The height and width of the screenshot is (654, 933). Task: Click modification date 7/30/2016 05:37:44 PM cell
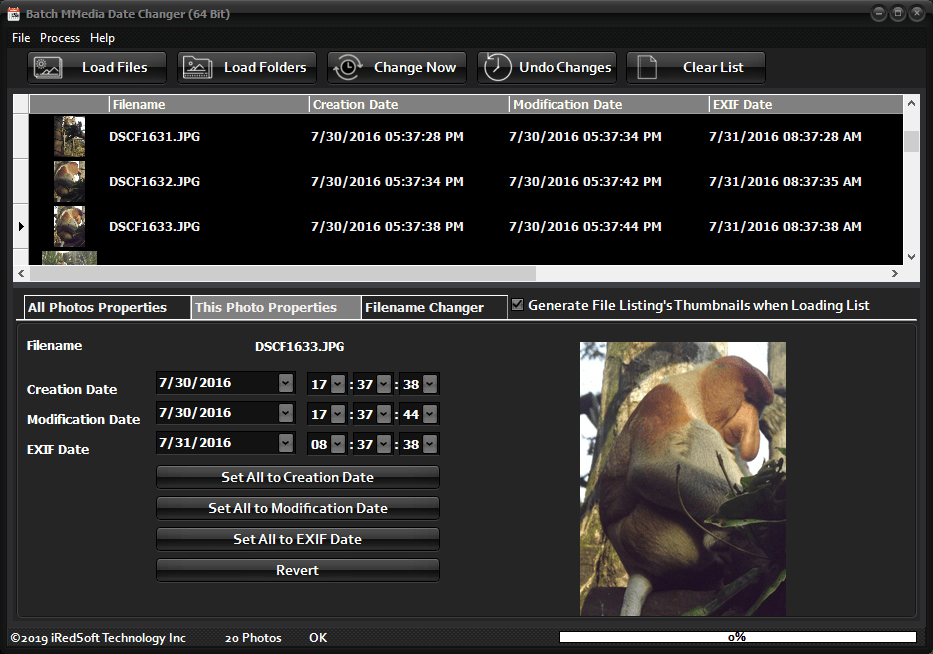click(586, 227)
